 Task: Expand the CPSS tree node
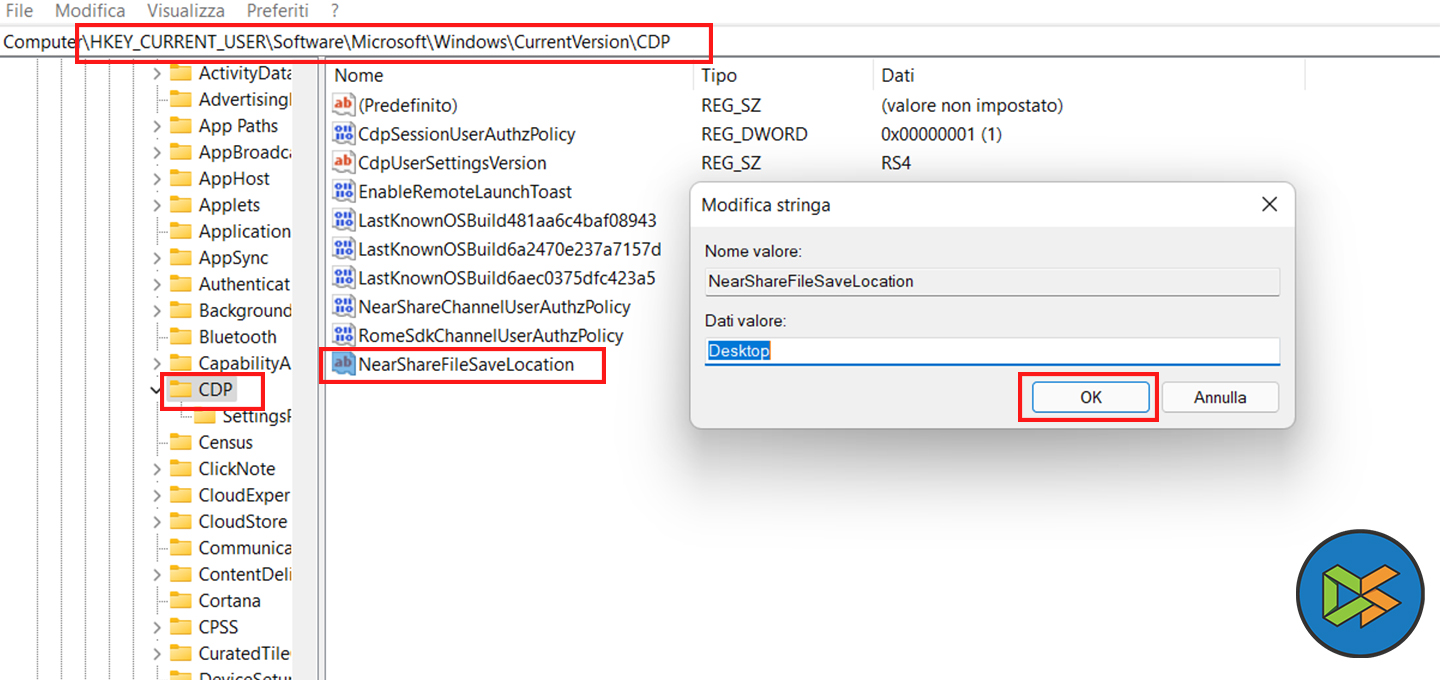[156, 628]
